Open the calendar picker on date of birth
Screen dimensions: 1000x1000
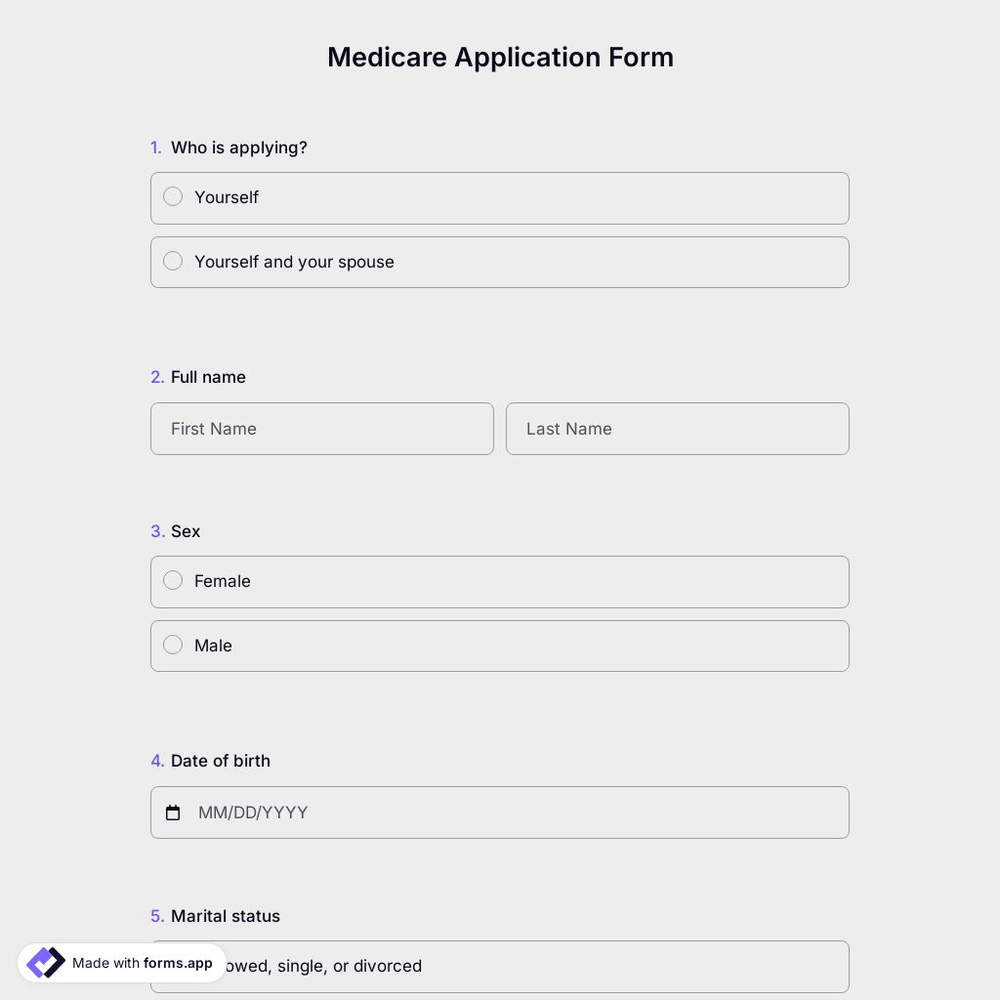(x=172, y=812)
